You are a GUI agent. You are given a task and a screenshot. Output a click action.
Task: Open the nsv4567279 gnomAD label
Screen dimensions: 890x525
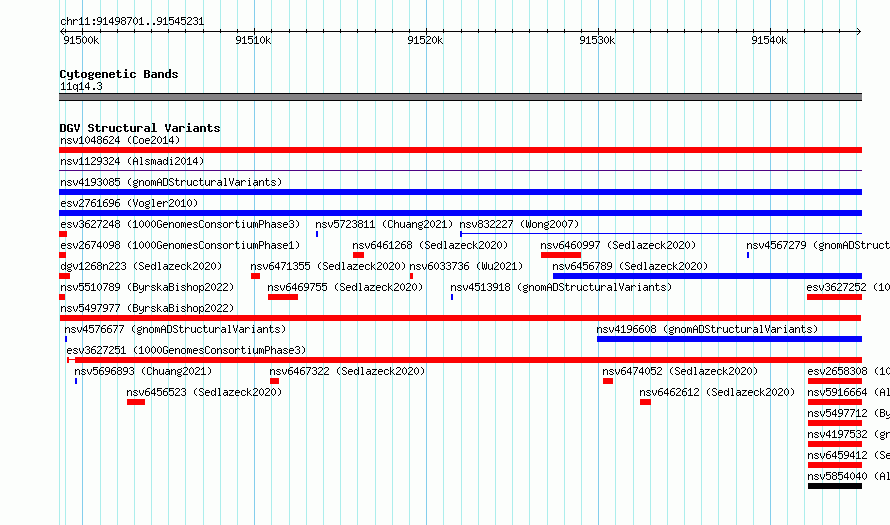point(818,245)
